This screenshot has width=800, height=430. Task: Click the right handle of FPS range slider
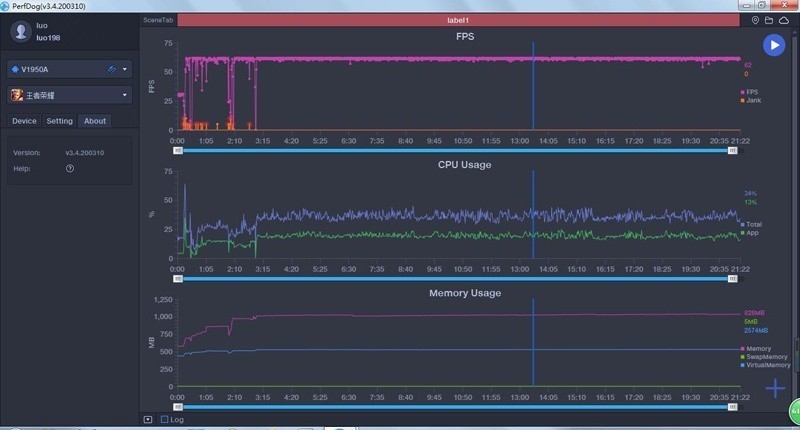pos(732,150)
